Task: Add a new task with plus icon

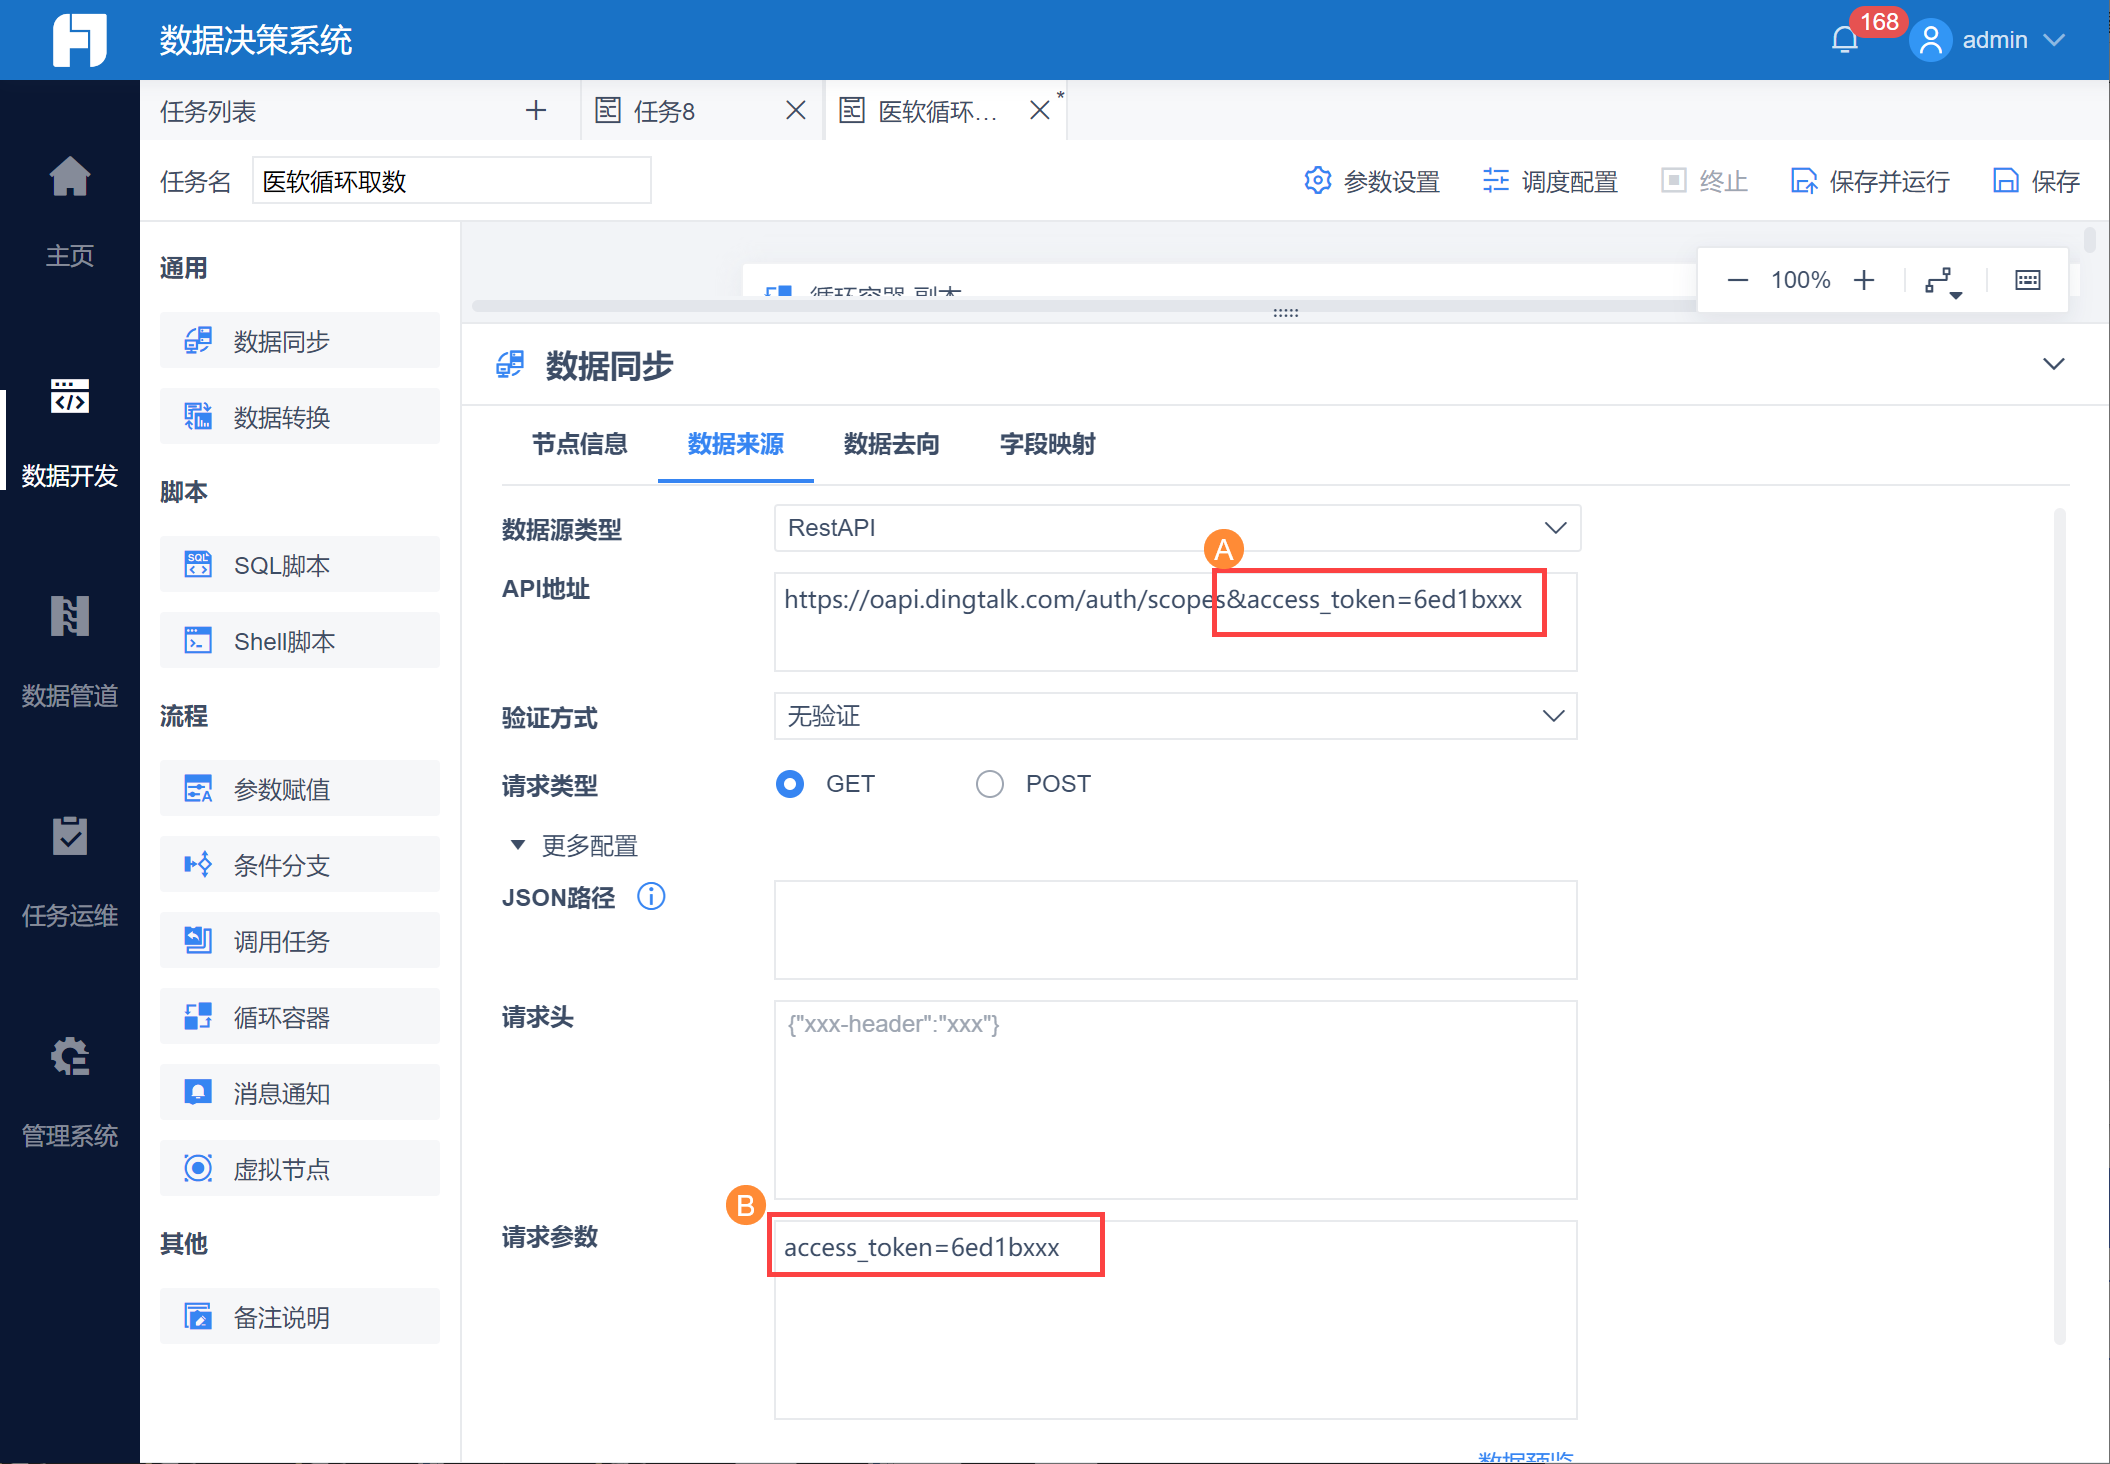Action: pos(536,110)
